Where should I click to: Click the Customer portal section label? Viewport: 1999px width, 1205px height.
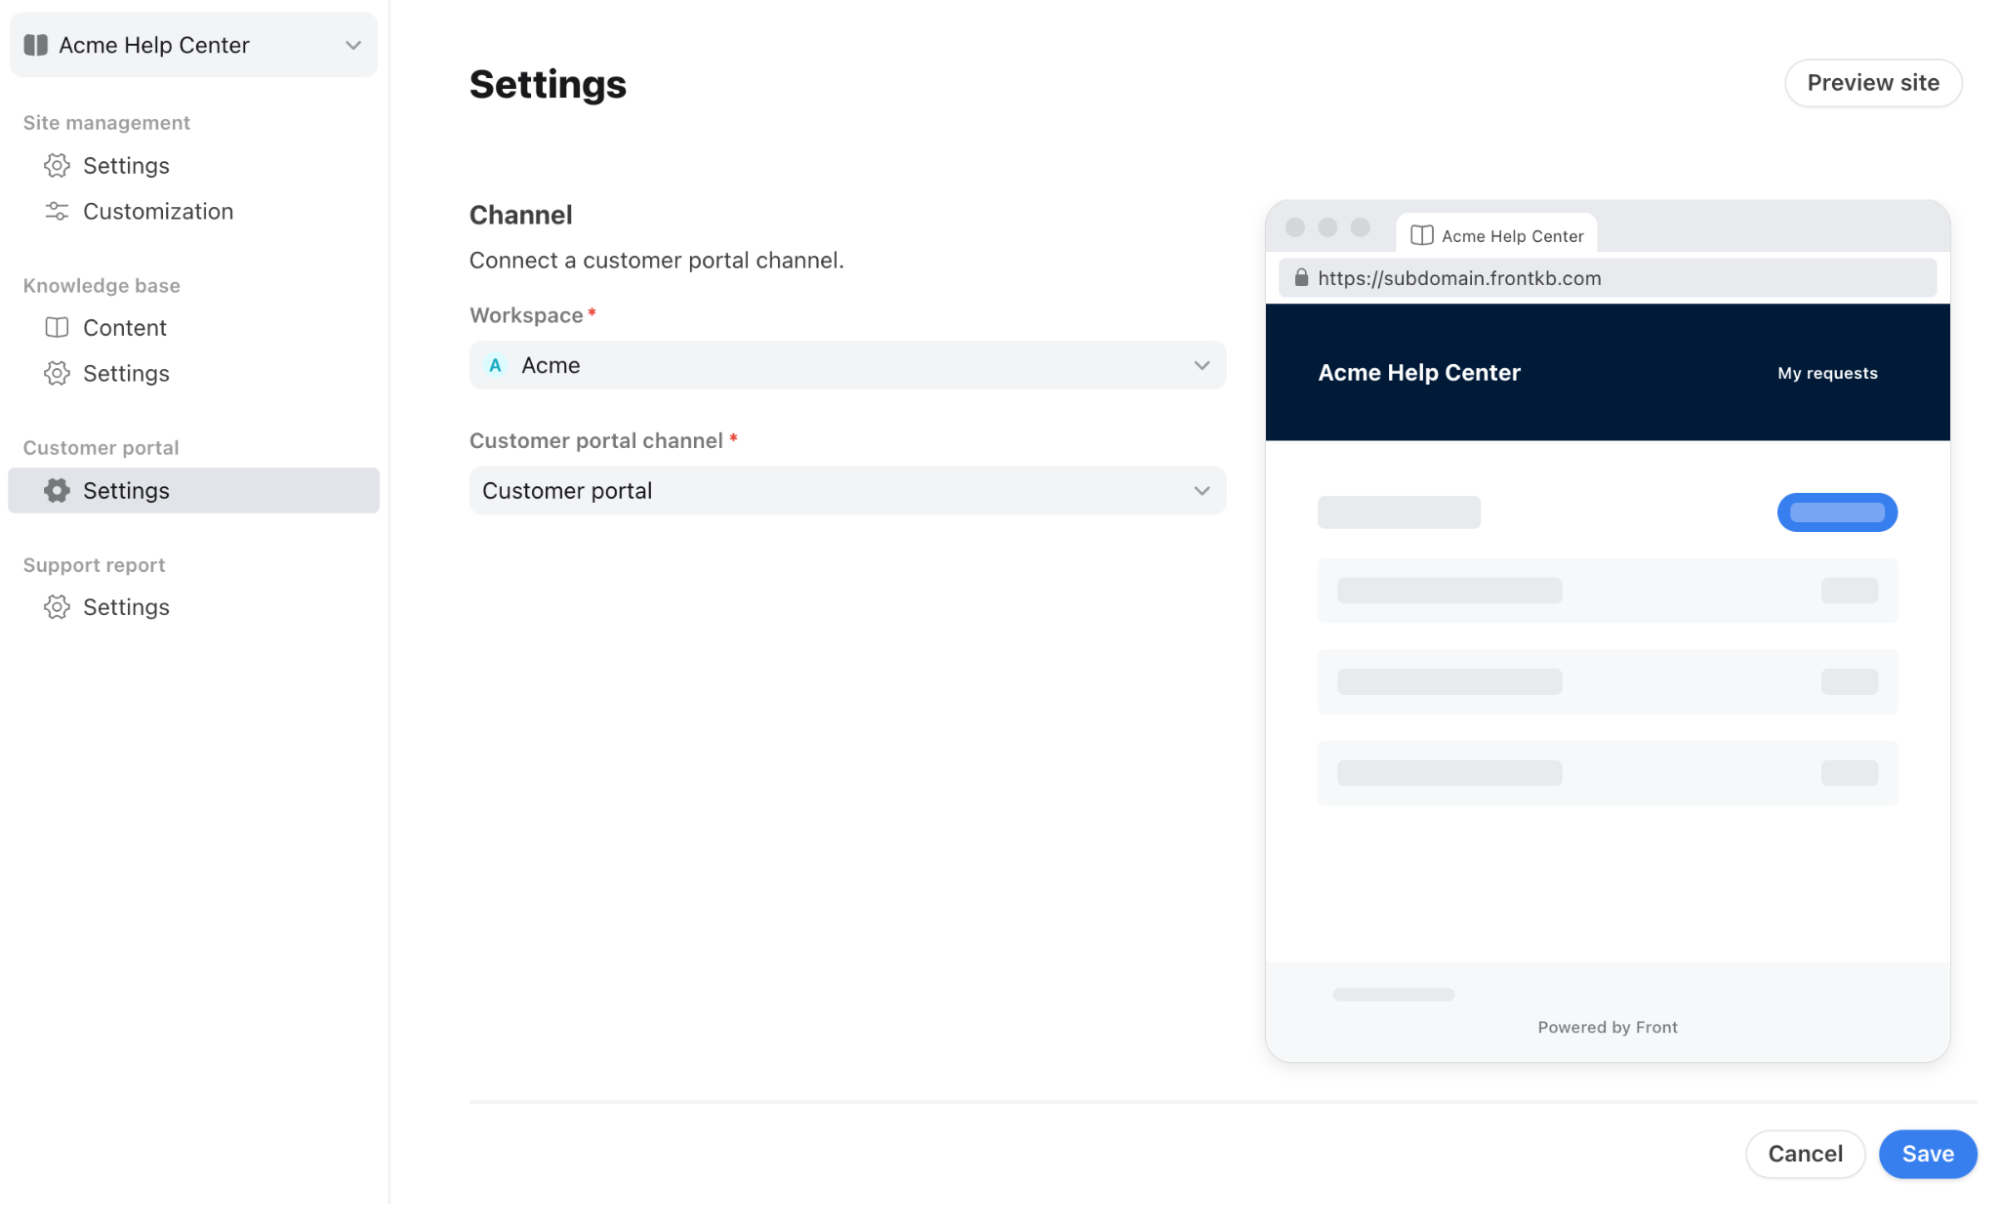[x=101, y=447]
